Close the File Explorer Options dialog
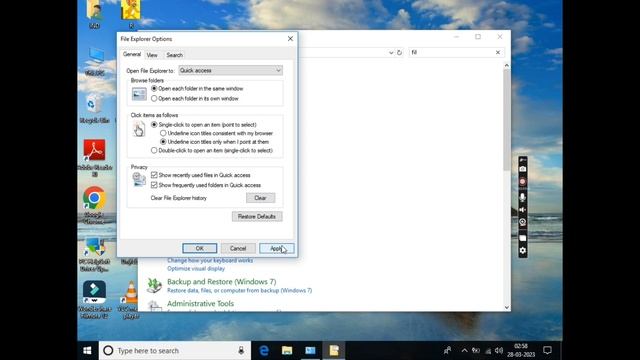Image resolution: width=640 pixels, height=360 pixels. (290, 39)
